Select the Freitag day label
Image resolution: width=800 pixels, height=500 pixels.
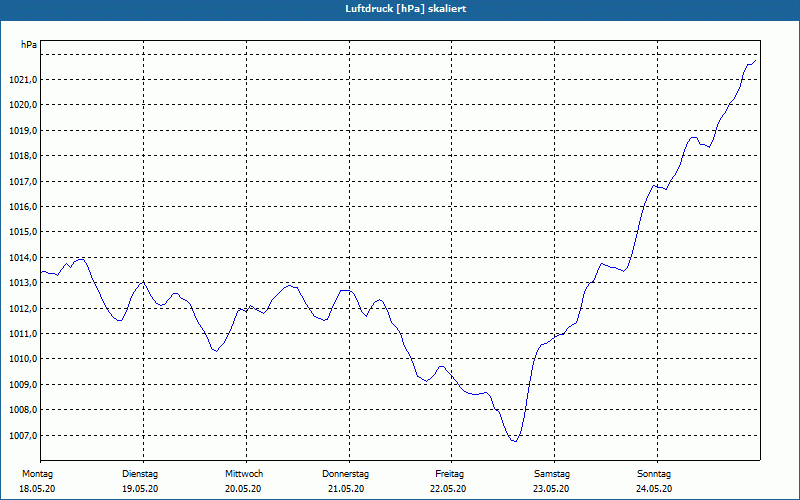click(449, 474)
